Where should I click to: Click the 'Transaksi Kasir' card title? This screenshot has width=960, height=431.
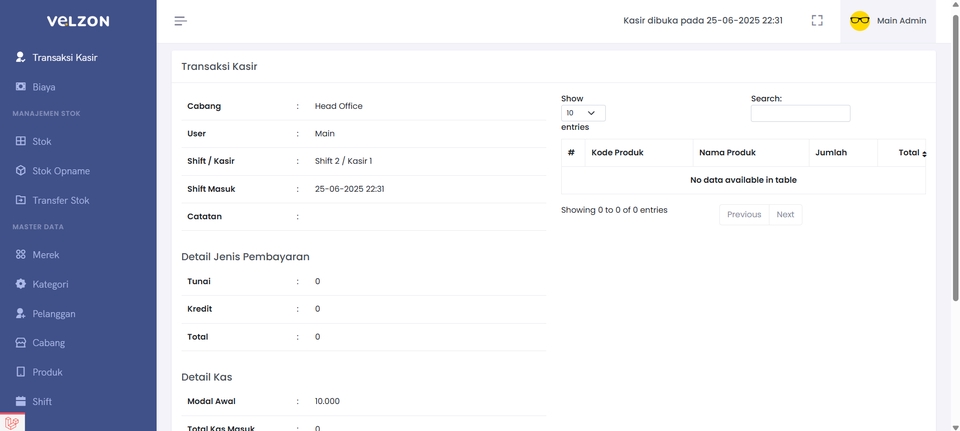click(219, 67)
